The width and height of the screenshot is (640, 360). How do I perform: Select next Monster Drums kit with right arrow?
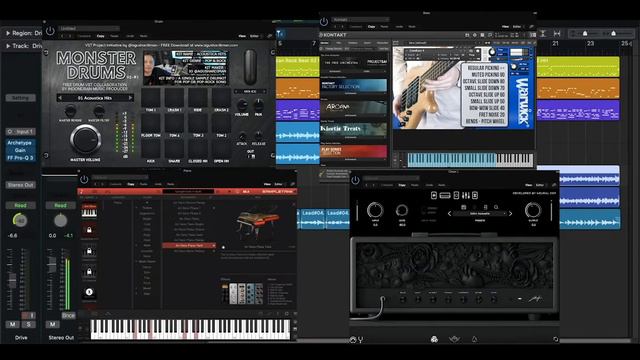130,98
